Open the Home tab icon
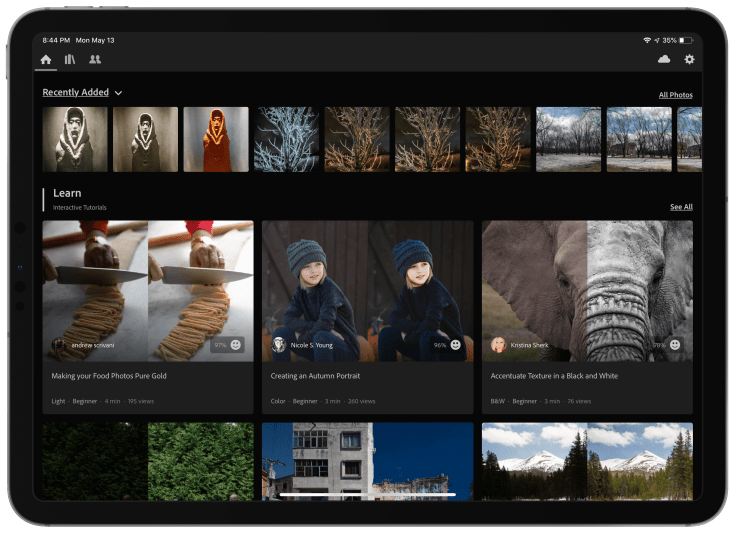 [x=46, y=60]
